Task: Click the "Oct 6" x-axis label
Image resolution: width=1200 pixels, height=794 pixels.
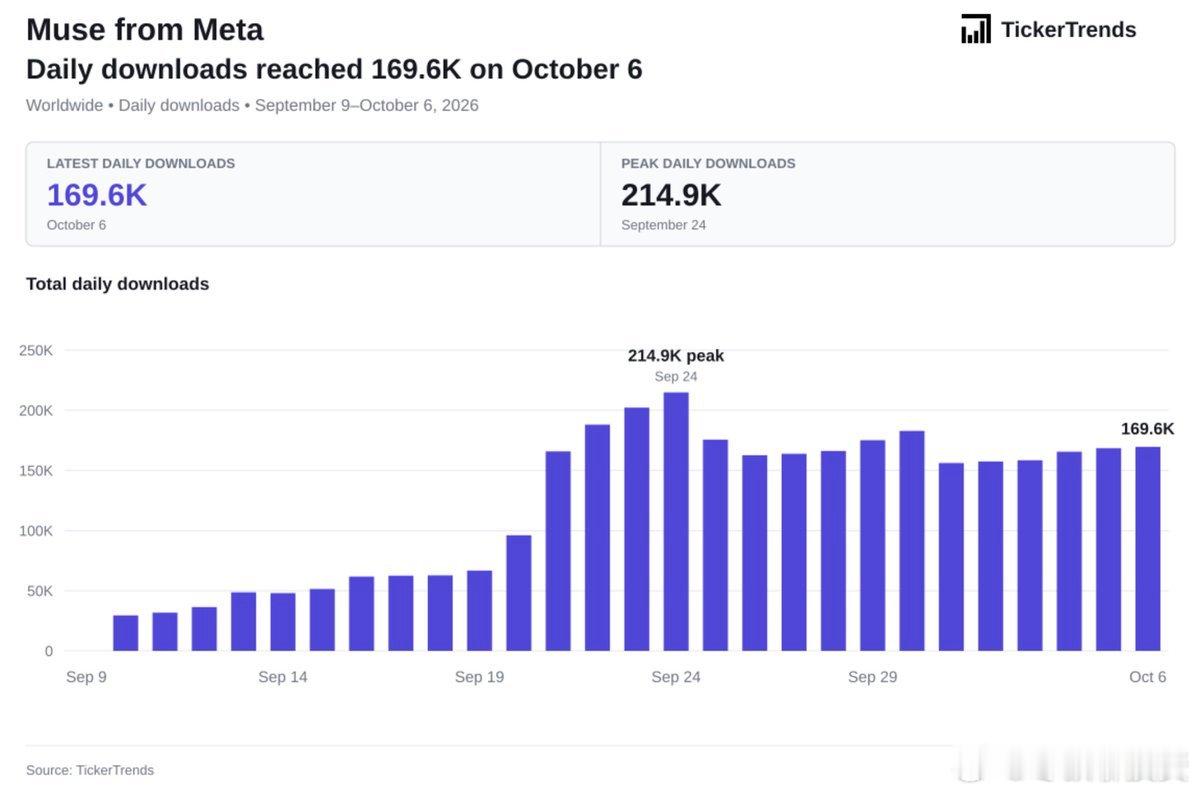Action: (x=1148, y=677)
